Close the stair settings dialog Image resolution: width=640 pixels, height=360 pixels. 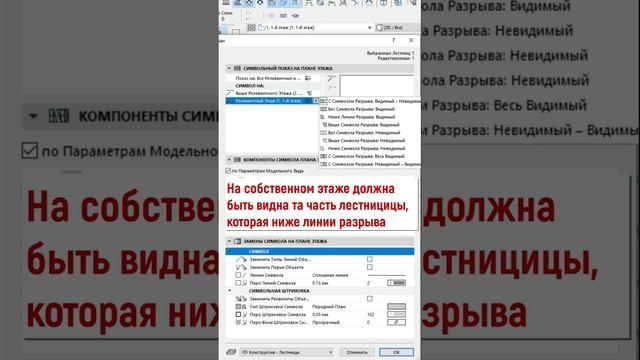(411, 40)
